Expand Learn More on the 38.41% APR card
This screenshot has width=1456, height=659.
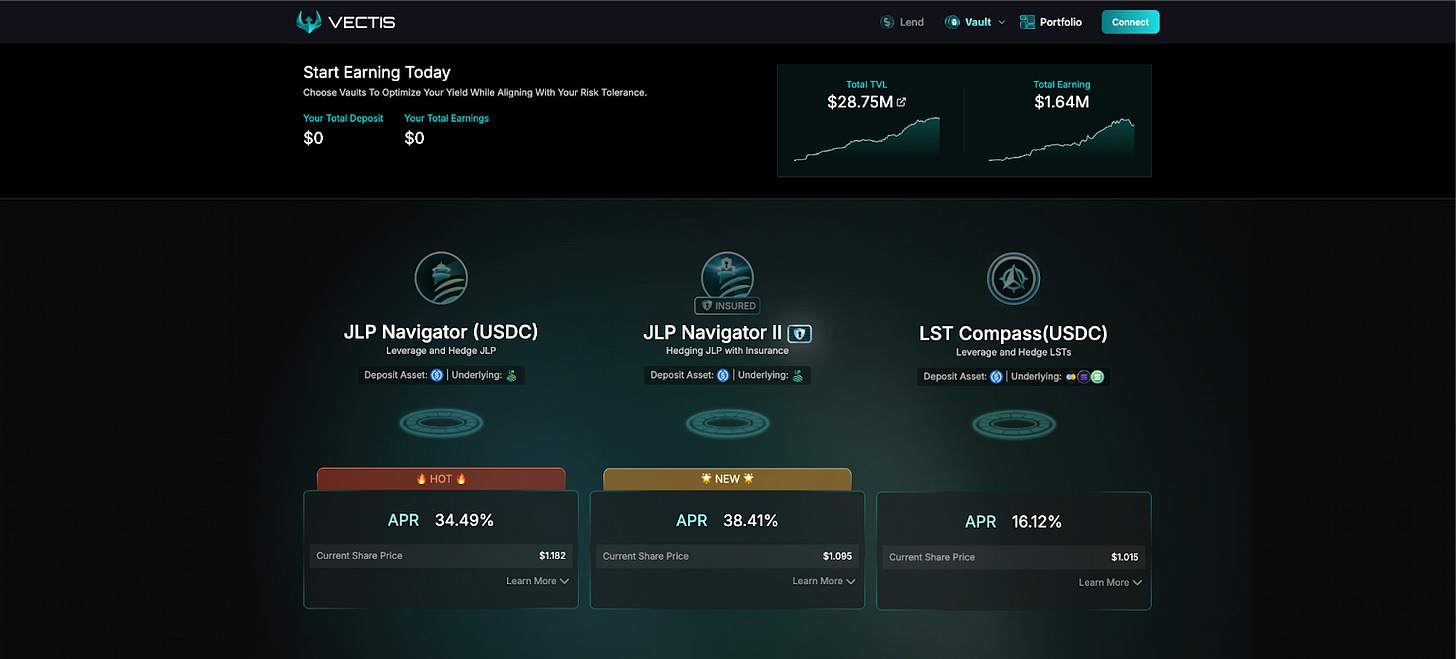(823, 581)
